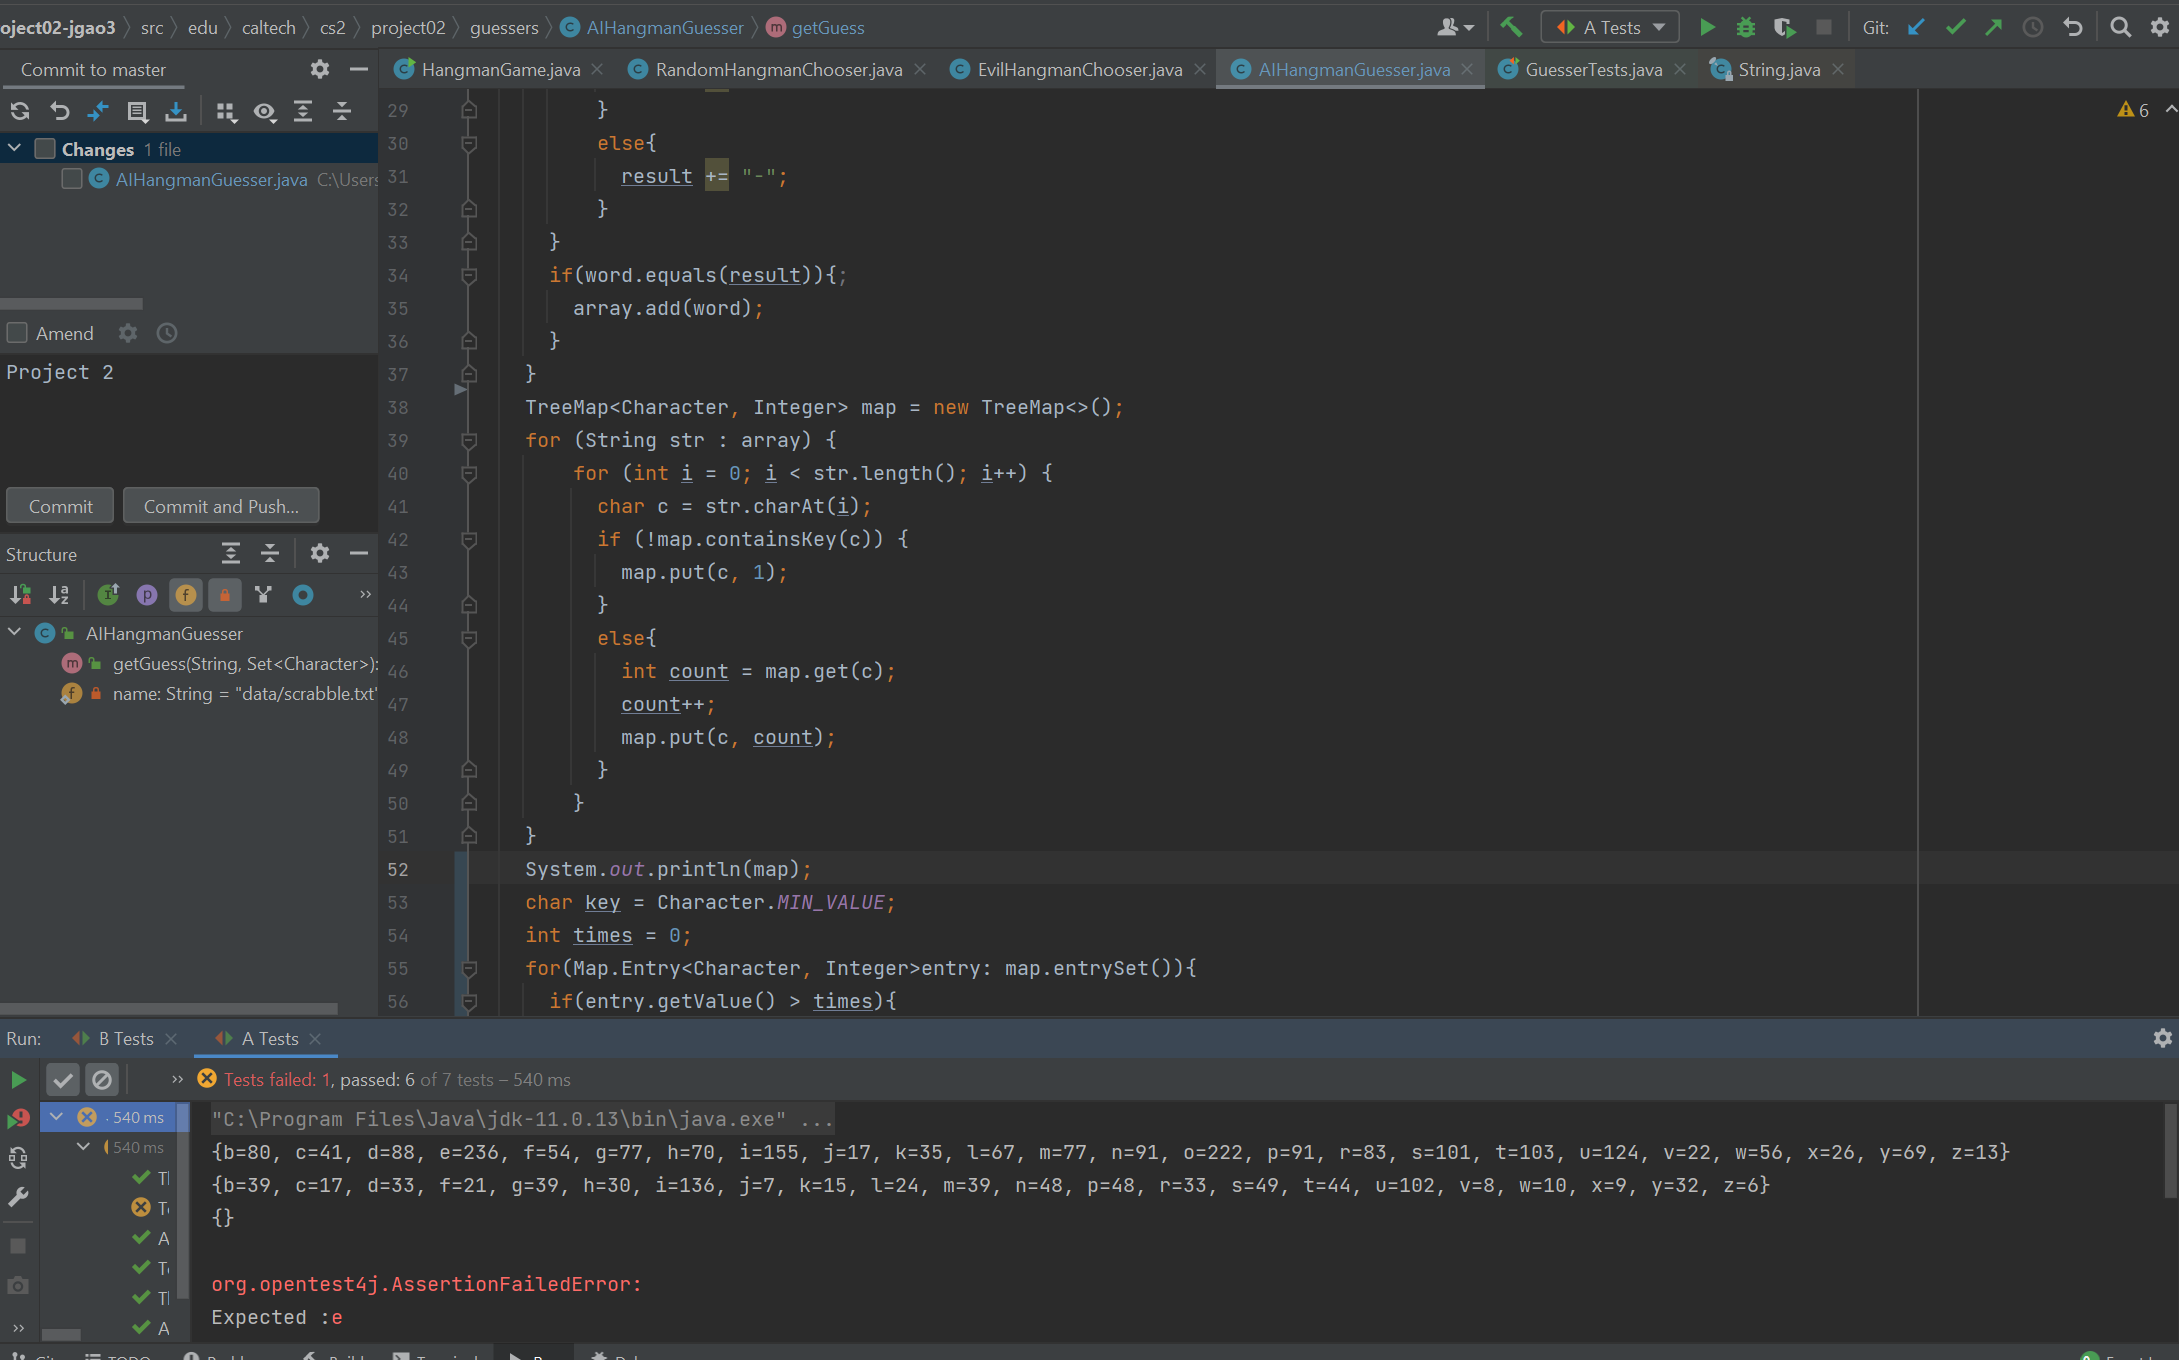Screen dimensions: 2179x1360
Task: Collapse AIHangmanGuesser node in Structure
Action: coord(15,633)
